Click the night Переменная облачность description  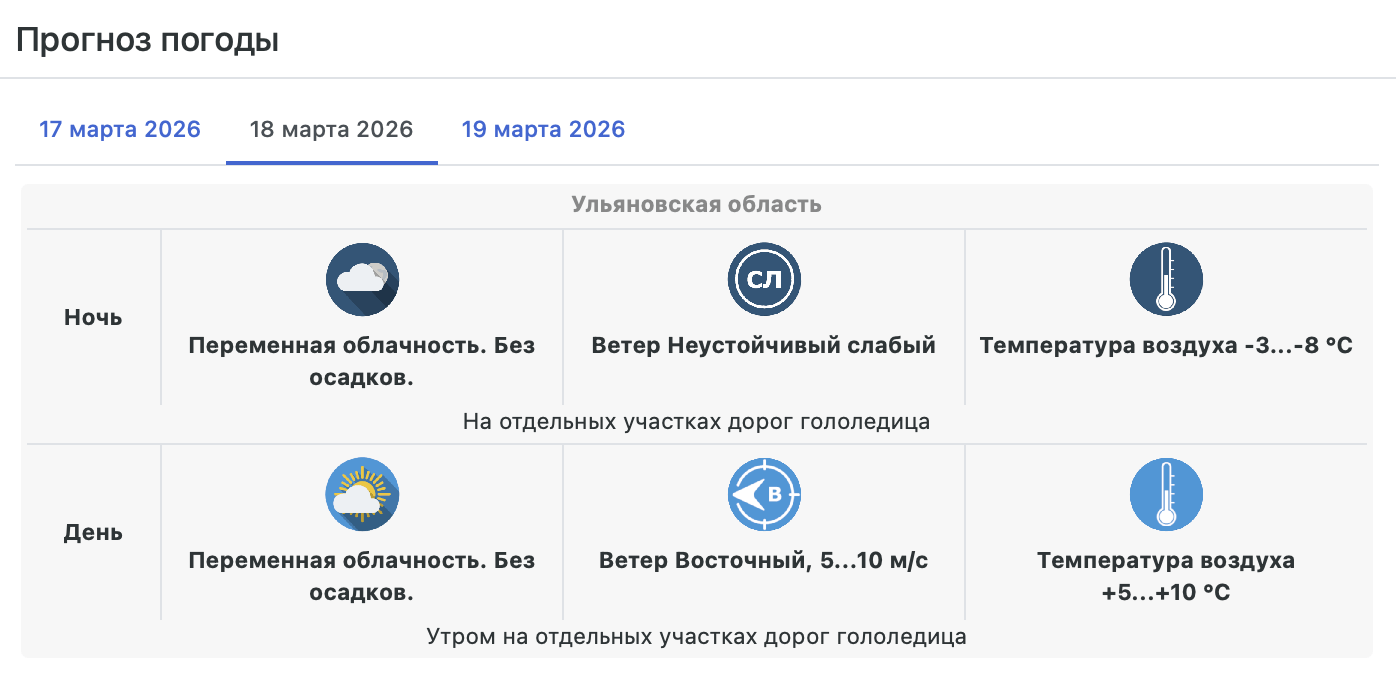click(x=362, y=361)
